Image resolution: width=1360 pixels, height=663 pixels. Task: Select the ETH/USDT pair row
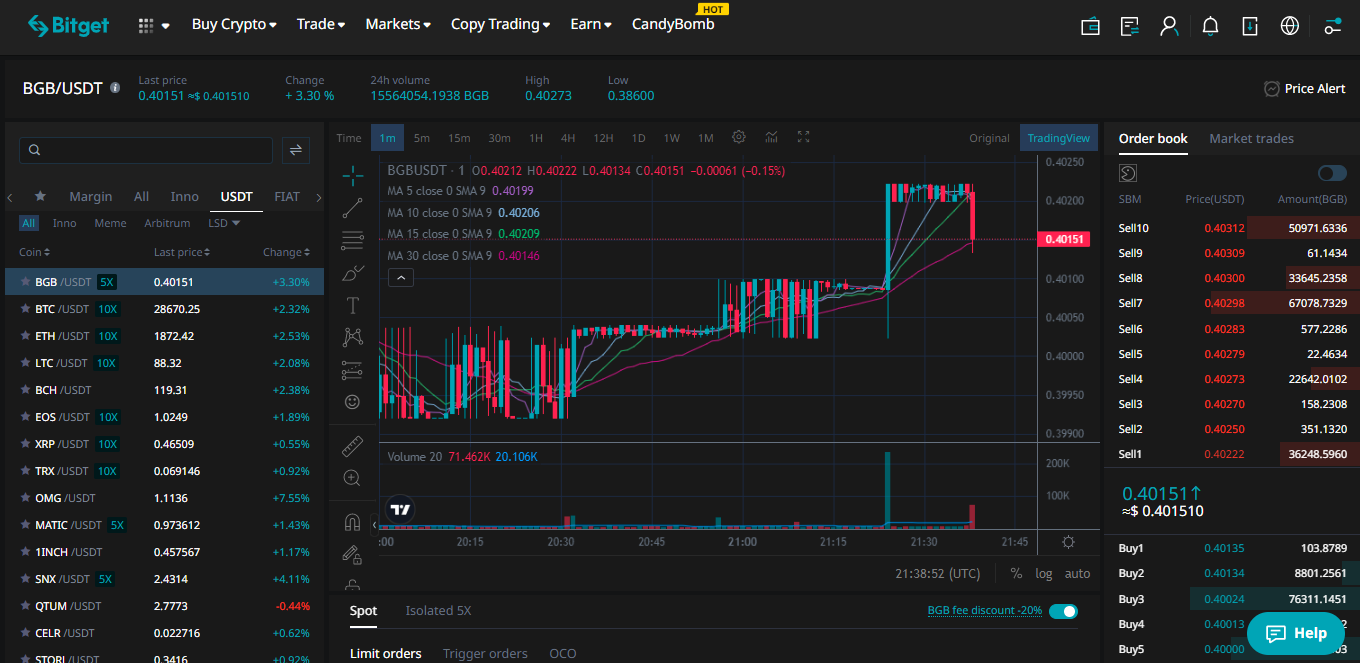[x=165, y=336]
